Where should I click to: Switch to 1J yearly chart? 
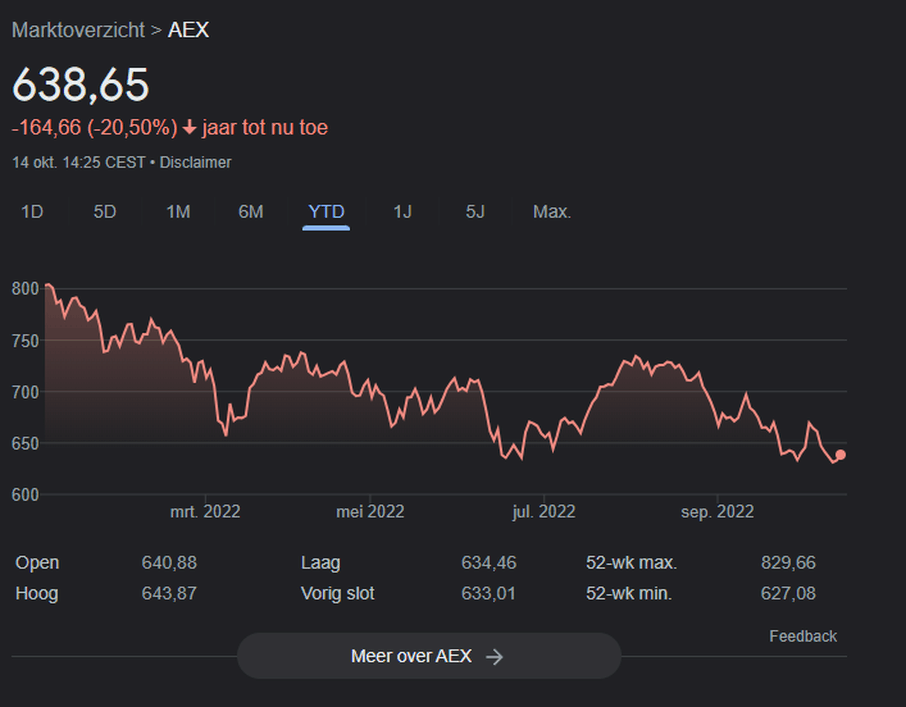click(x=402, y=212)
